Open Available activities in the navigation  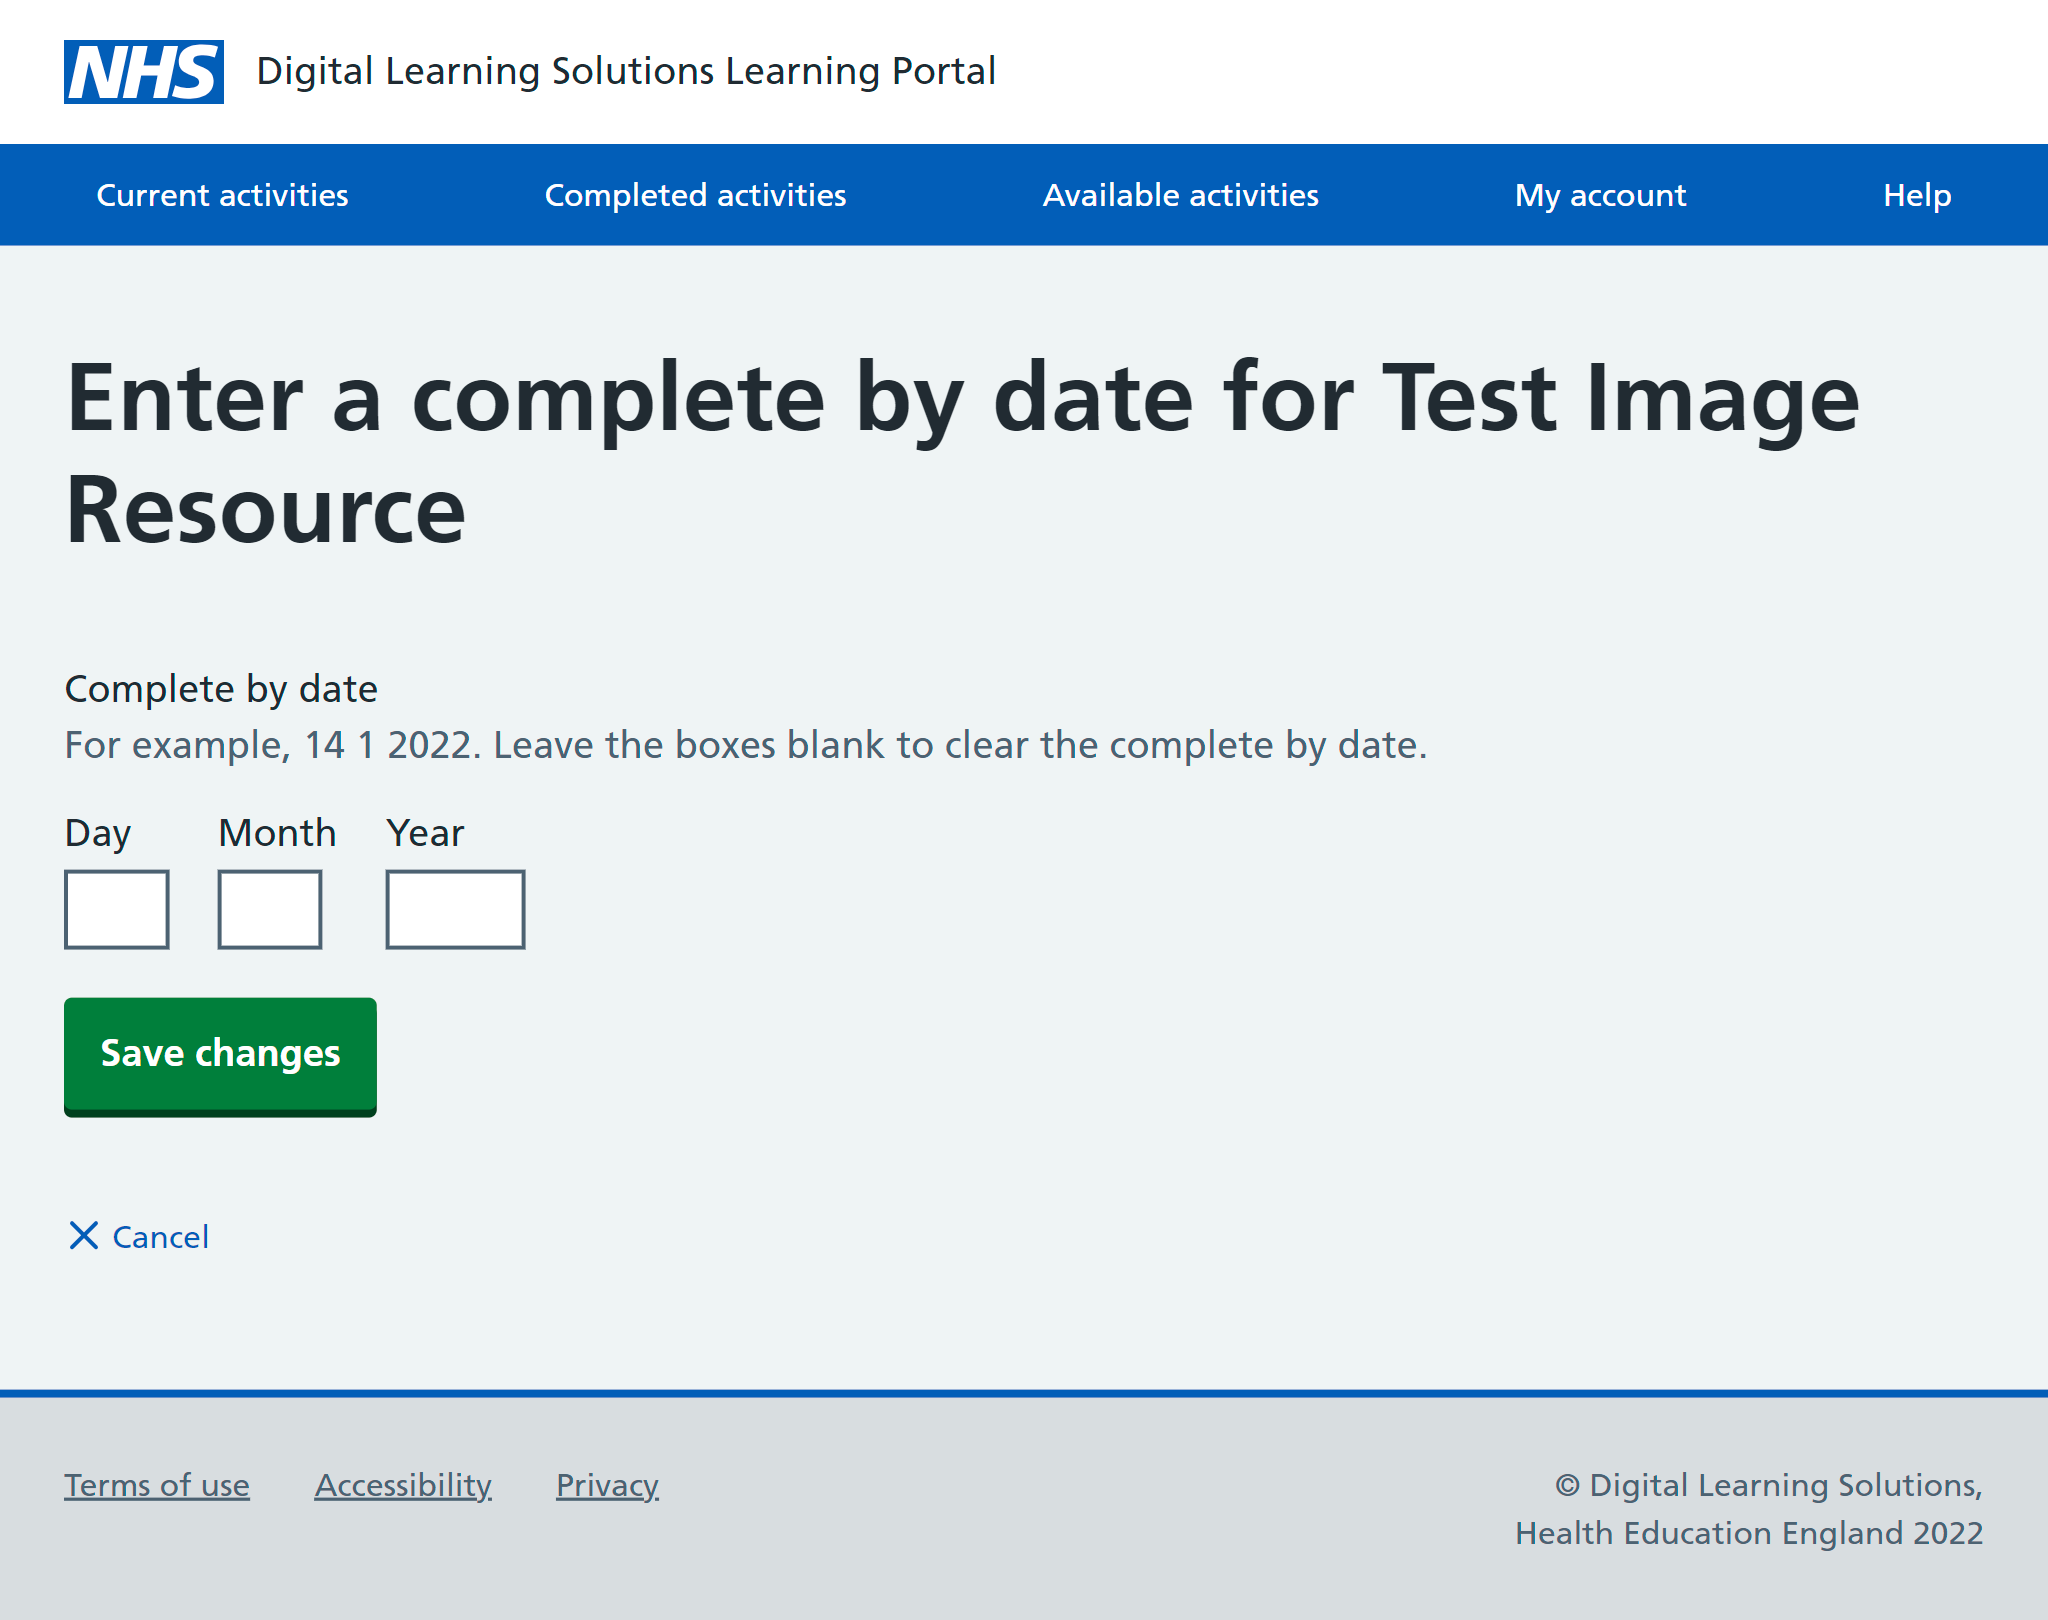pos(1180,195)
